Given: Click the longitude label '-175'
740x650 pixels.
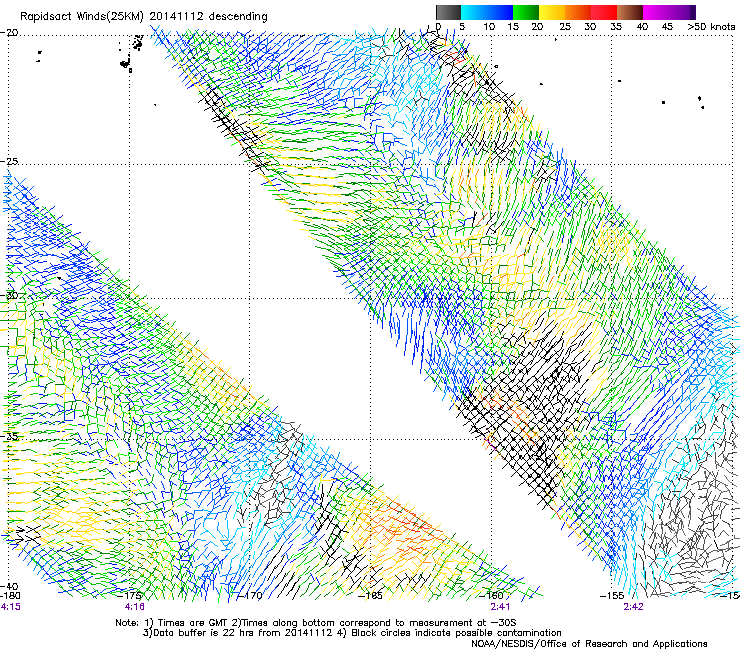Looking at the screenshot, I should coord(129,596).
